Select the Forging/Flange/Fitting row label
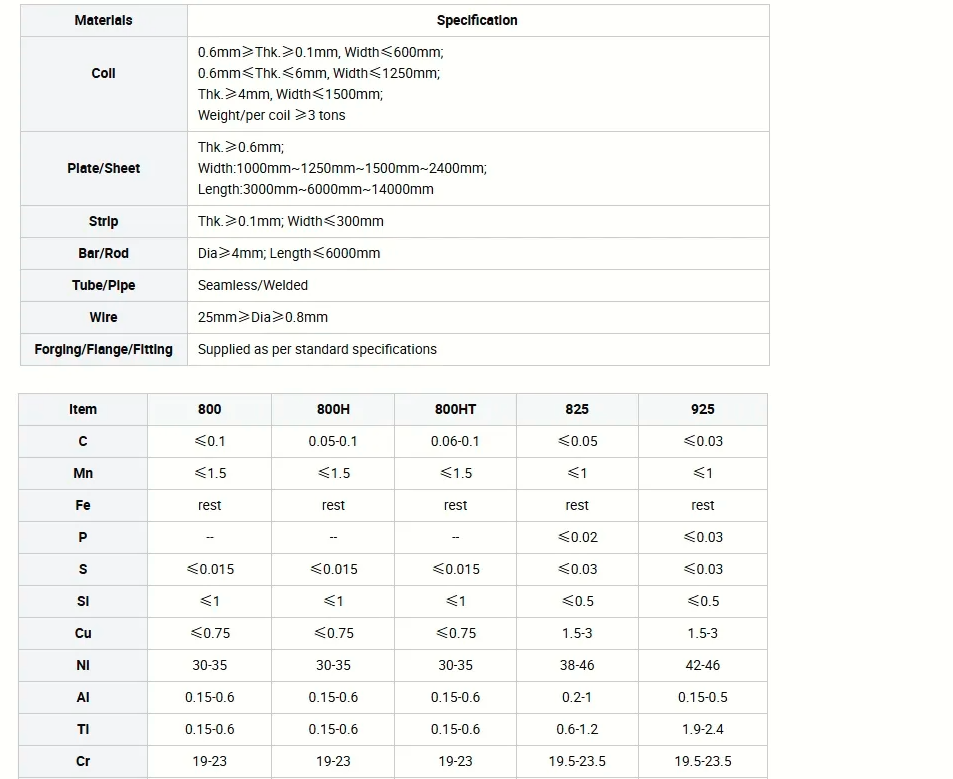The width and height of the screenshot is (953, 779). 103,349
